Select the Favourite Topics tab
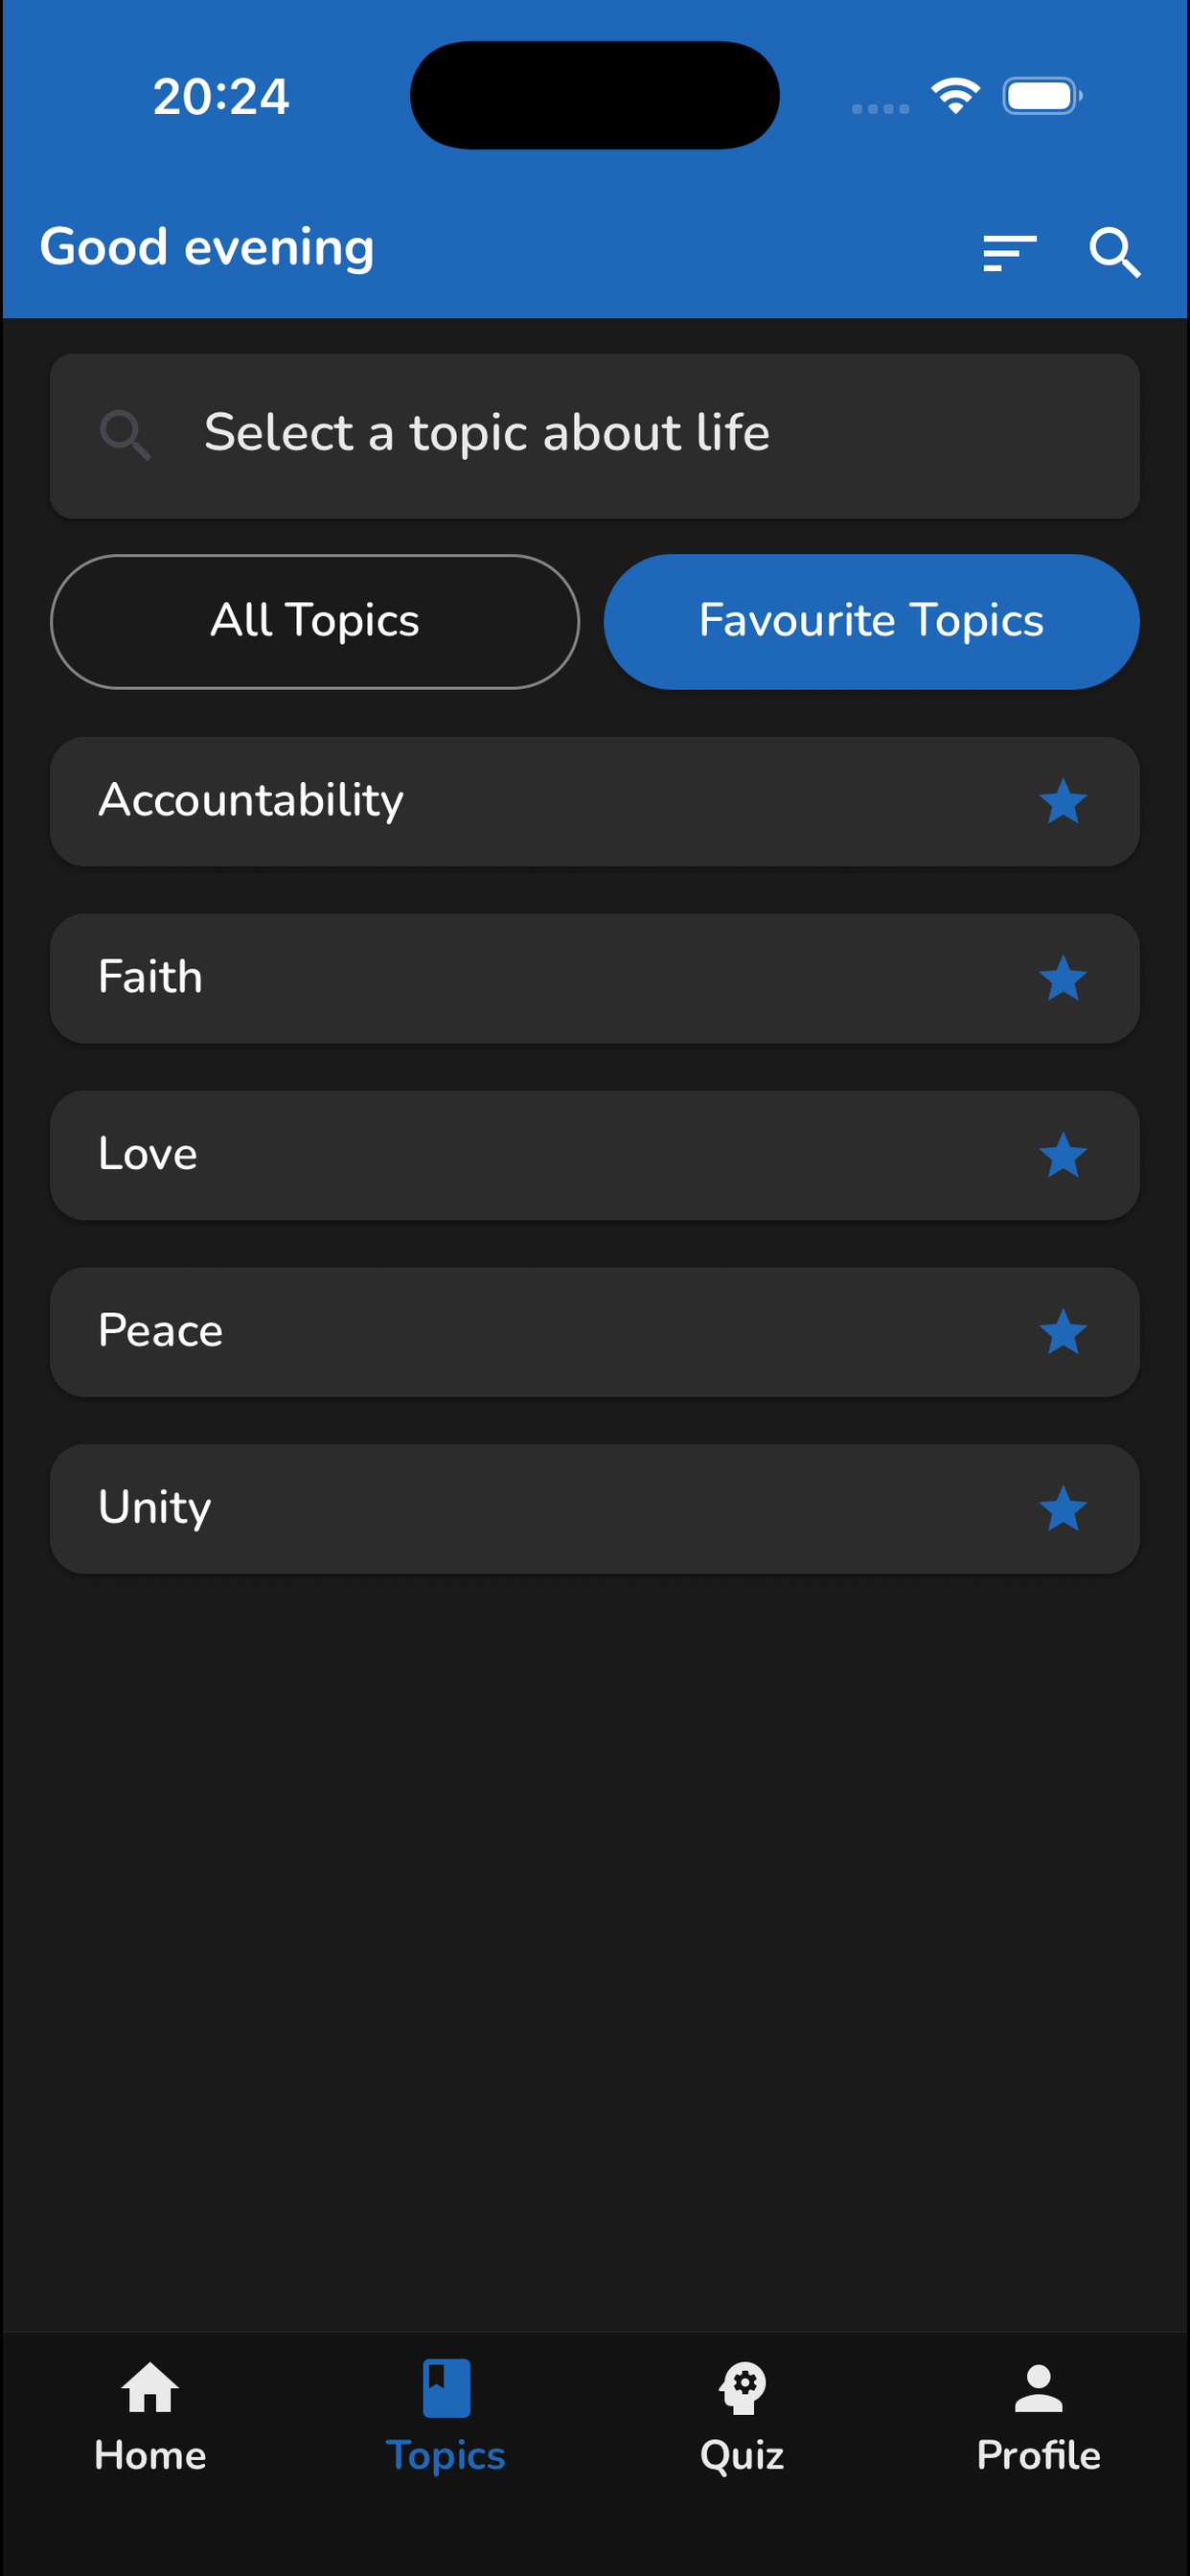This screenshot has height=2576, width=1190. click(x=871, y=621)
